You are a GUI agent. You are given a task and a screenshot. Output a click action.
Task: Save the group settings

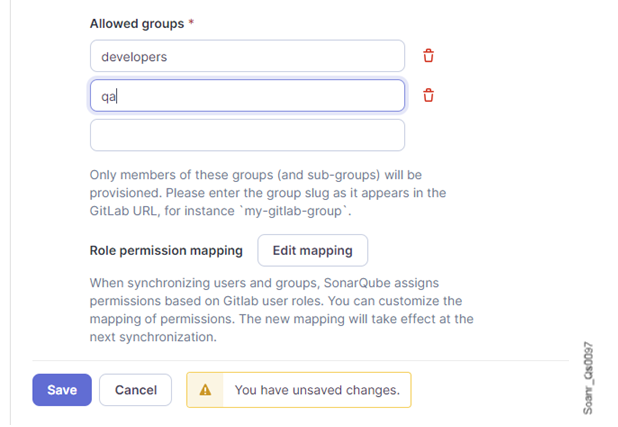coord(62,390)
